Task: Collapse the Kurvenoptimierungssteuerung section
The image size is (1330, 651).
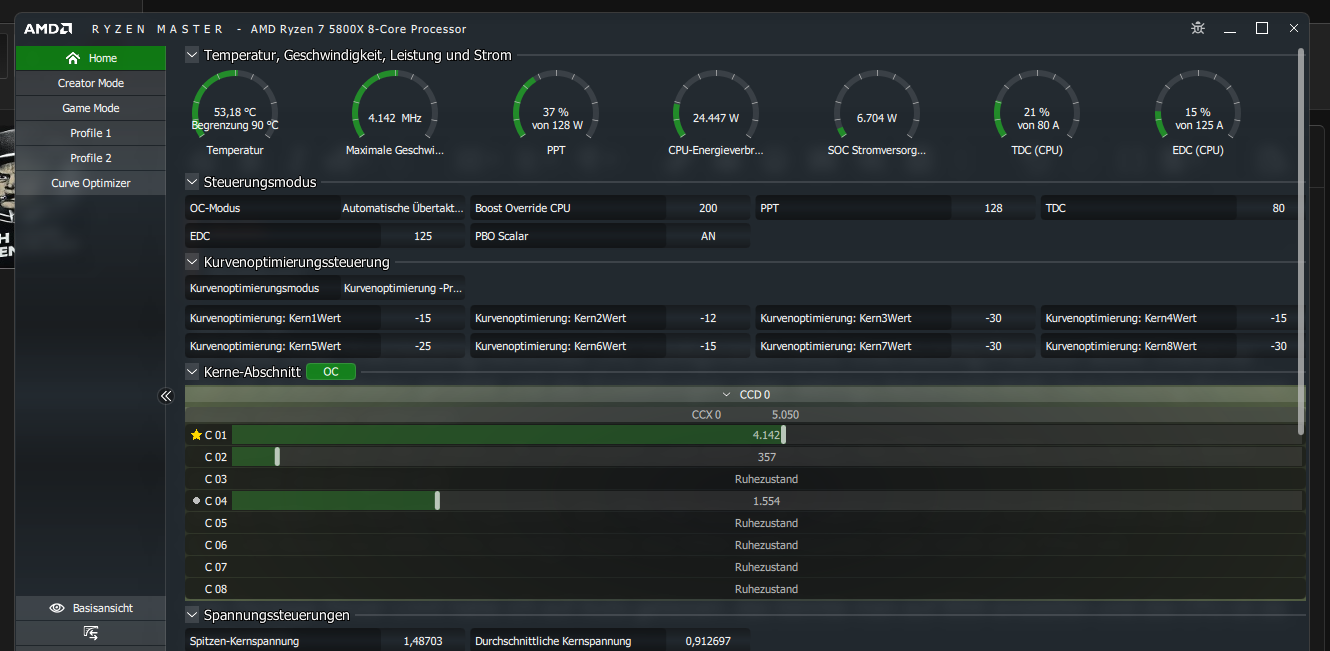Action: coord(192,262)
